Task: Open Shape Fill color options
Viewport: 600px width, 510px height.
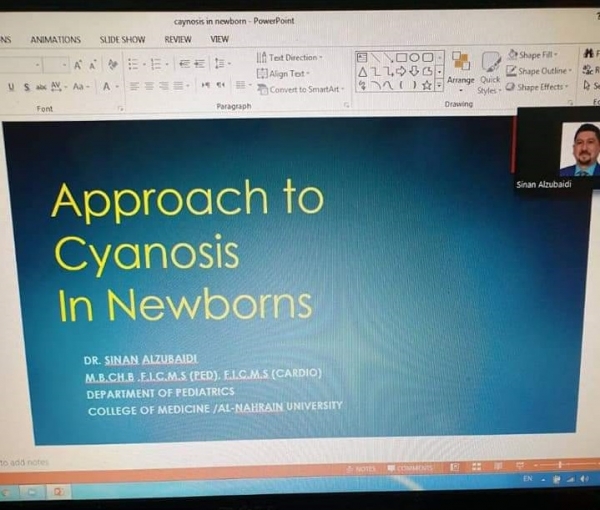Action: click(533, 55)
